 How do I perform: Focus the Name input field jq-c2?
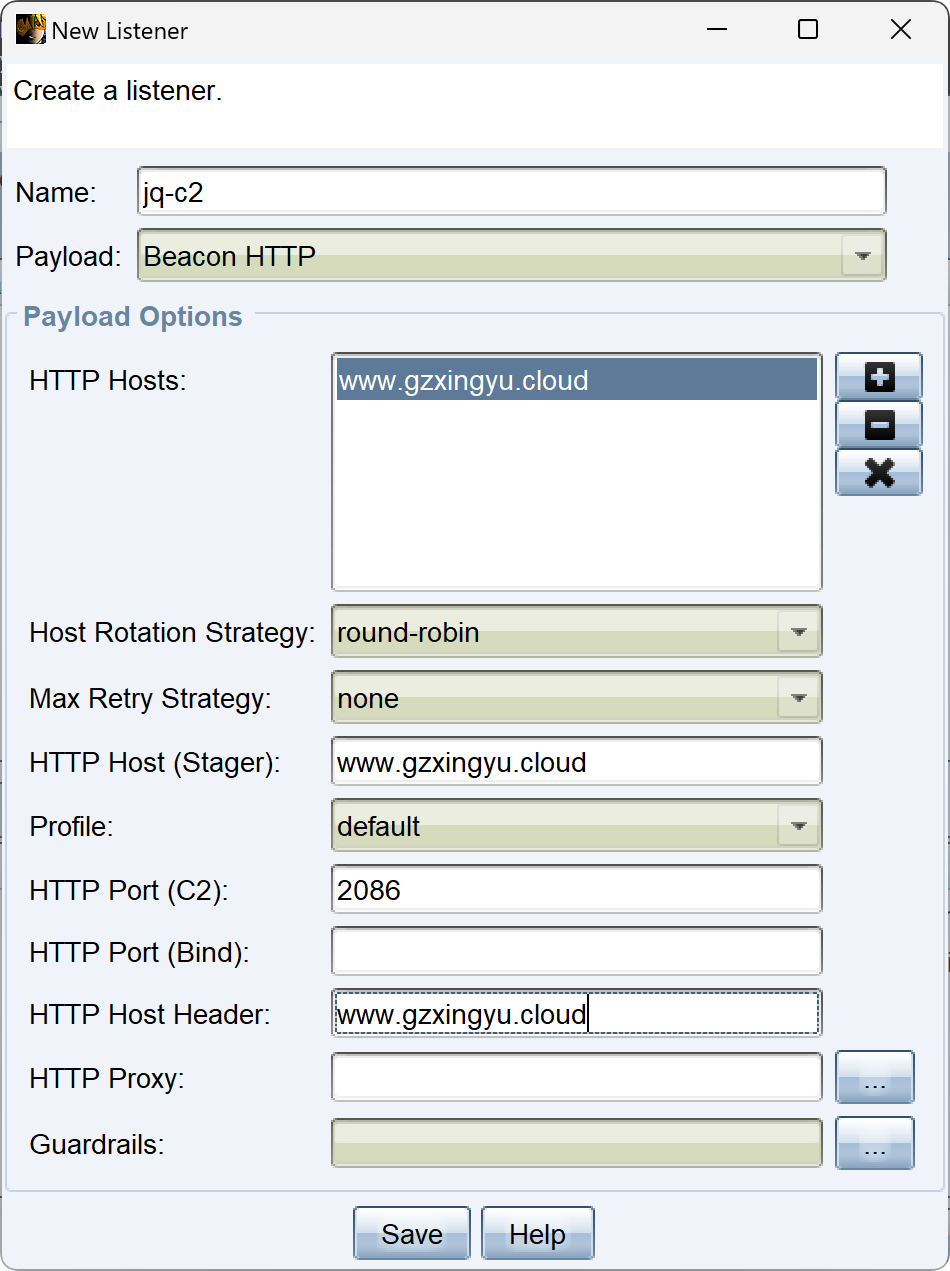pyautogui.click(x=512, y=191)
